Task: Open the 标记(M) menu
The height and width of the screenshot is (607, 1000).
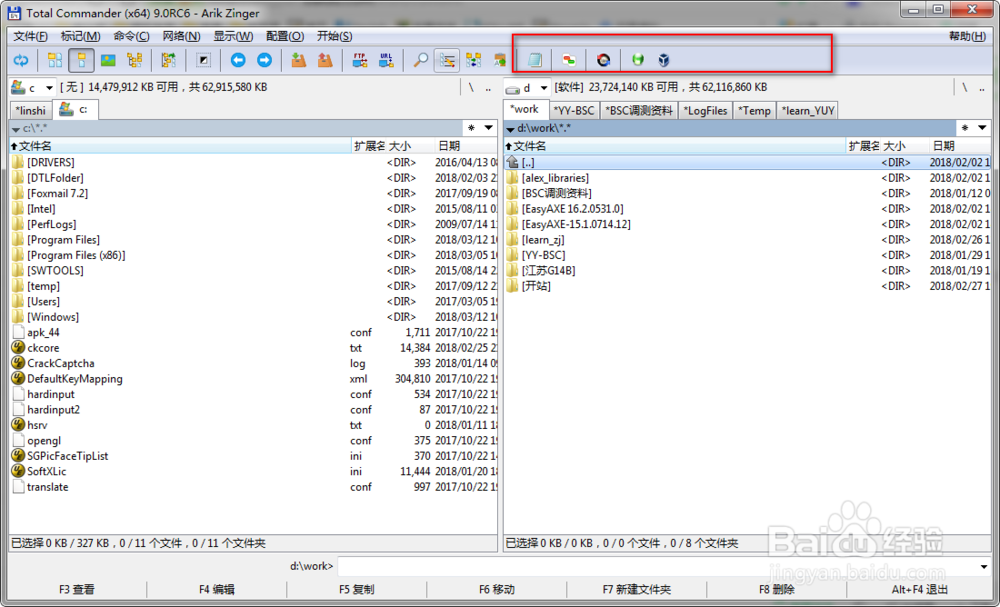Action: [x=80, y=36]
